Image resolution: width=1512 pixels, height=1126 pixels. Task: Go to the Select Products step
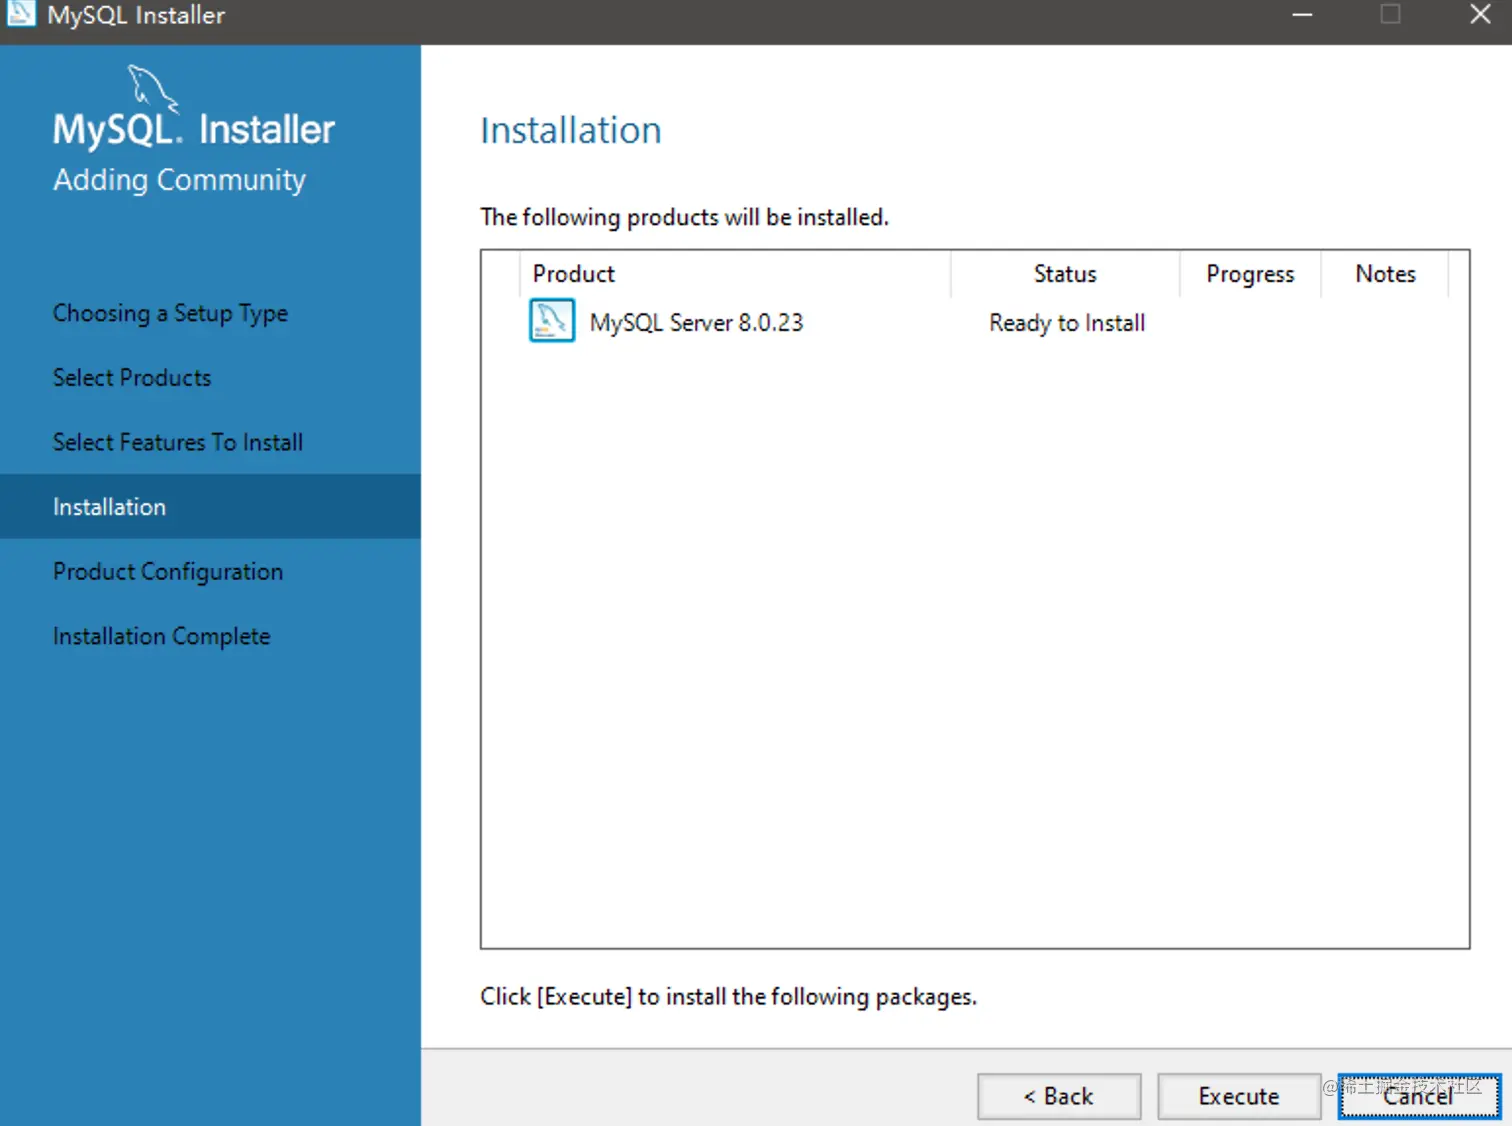[132, 378]
